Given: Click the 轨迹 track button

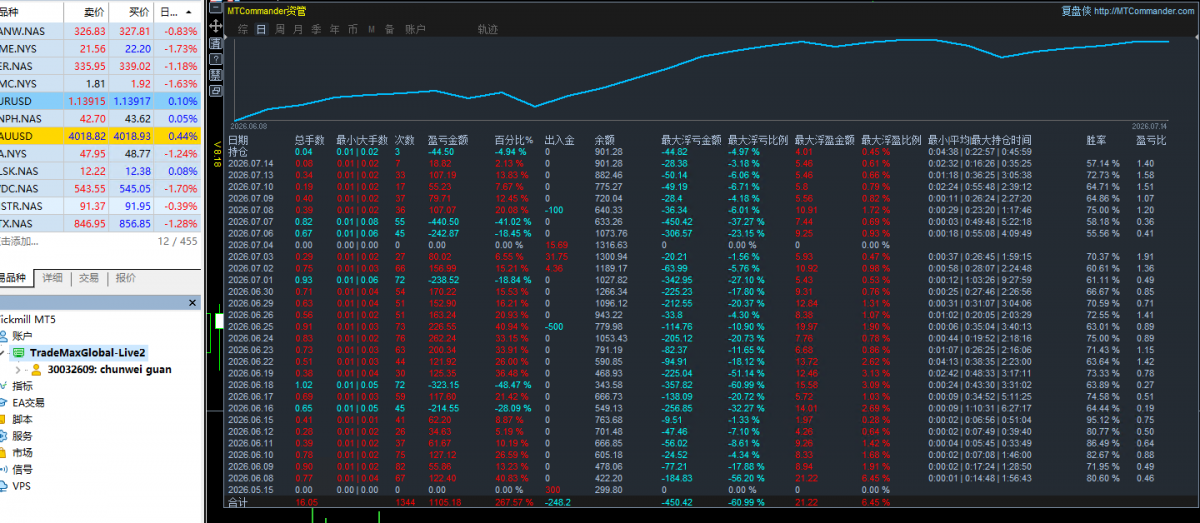Looking at the screenshot, I should [487, 30].
